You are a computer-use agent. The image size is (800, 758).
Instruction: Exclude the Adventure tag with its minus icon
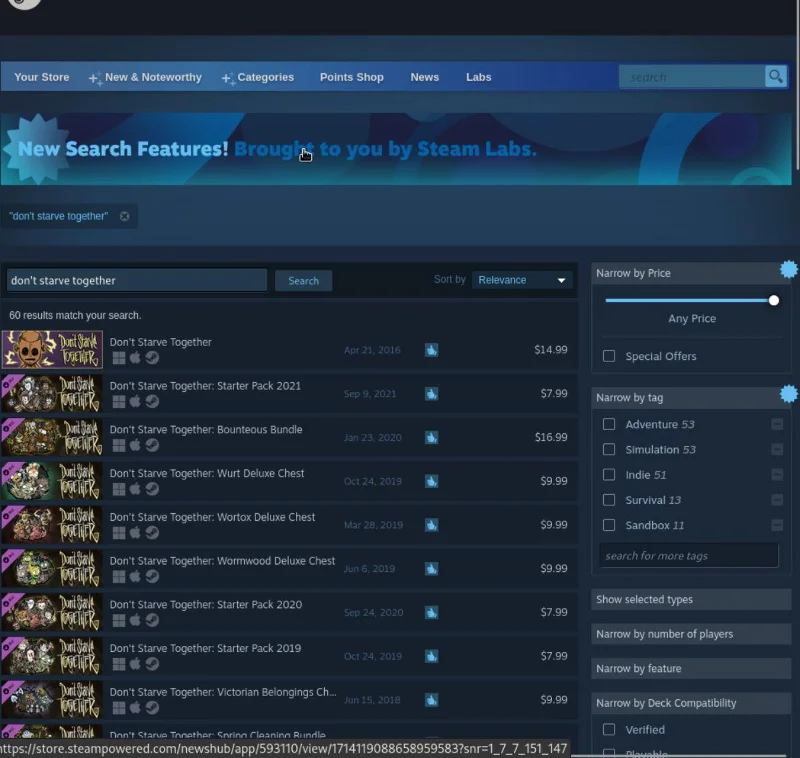pos(777,424)
